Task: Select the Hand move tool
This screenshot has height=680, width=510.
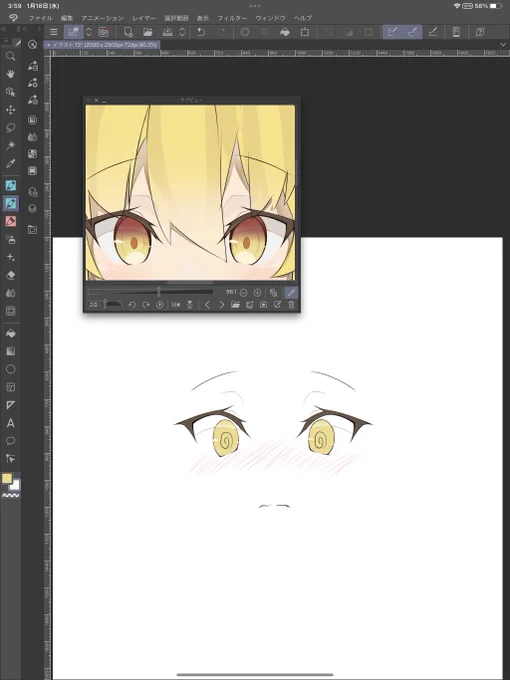Action: click(11, 74)
